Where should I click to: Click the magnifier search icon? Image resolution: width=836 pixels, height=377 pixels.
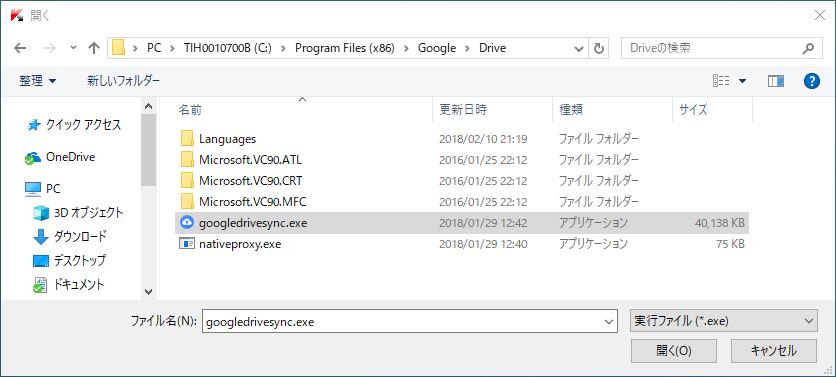[808, 49]
